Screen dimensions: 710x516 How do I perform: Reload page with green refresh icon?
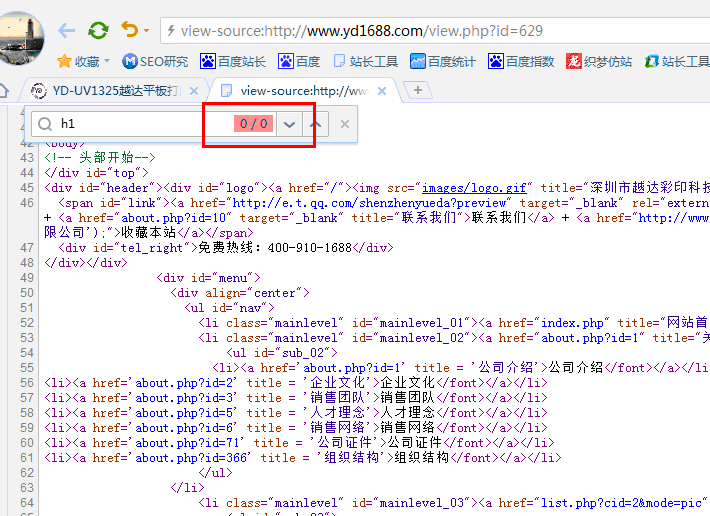click(98, 31)
